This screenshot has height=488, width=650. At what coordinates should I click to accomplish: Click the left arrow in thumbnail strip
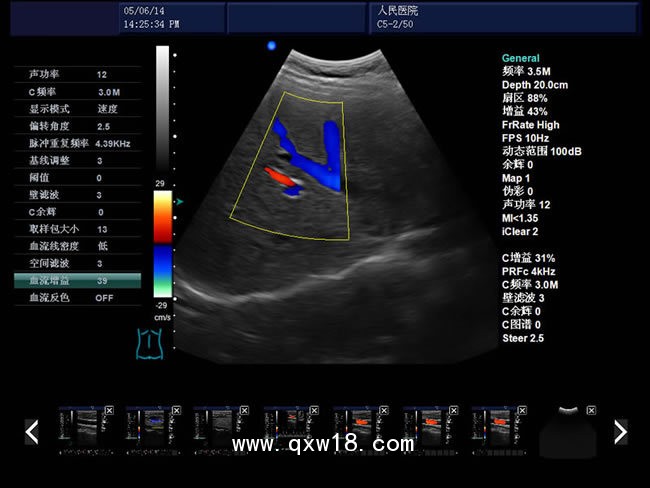(x=32, y=432)
